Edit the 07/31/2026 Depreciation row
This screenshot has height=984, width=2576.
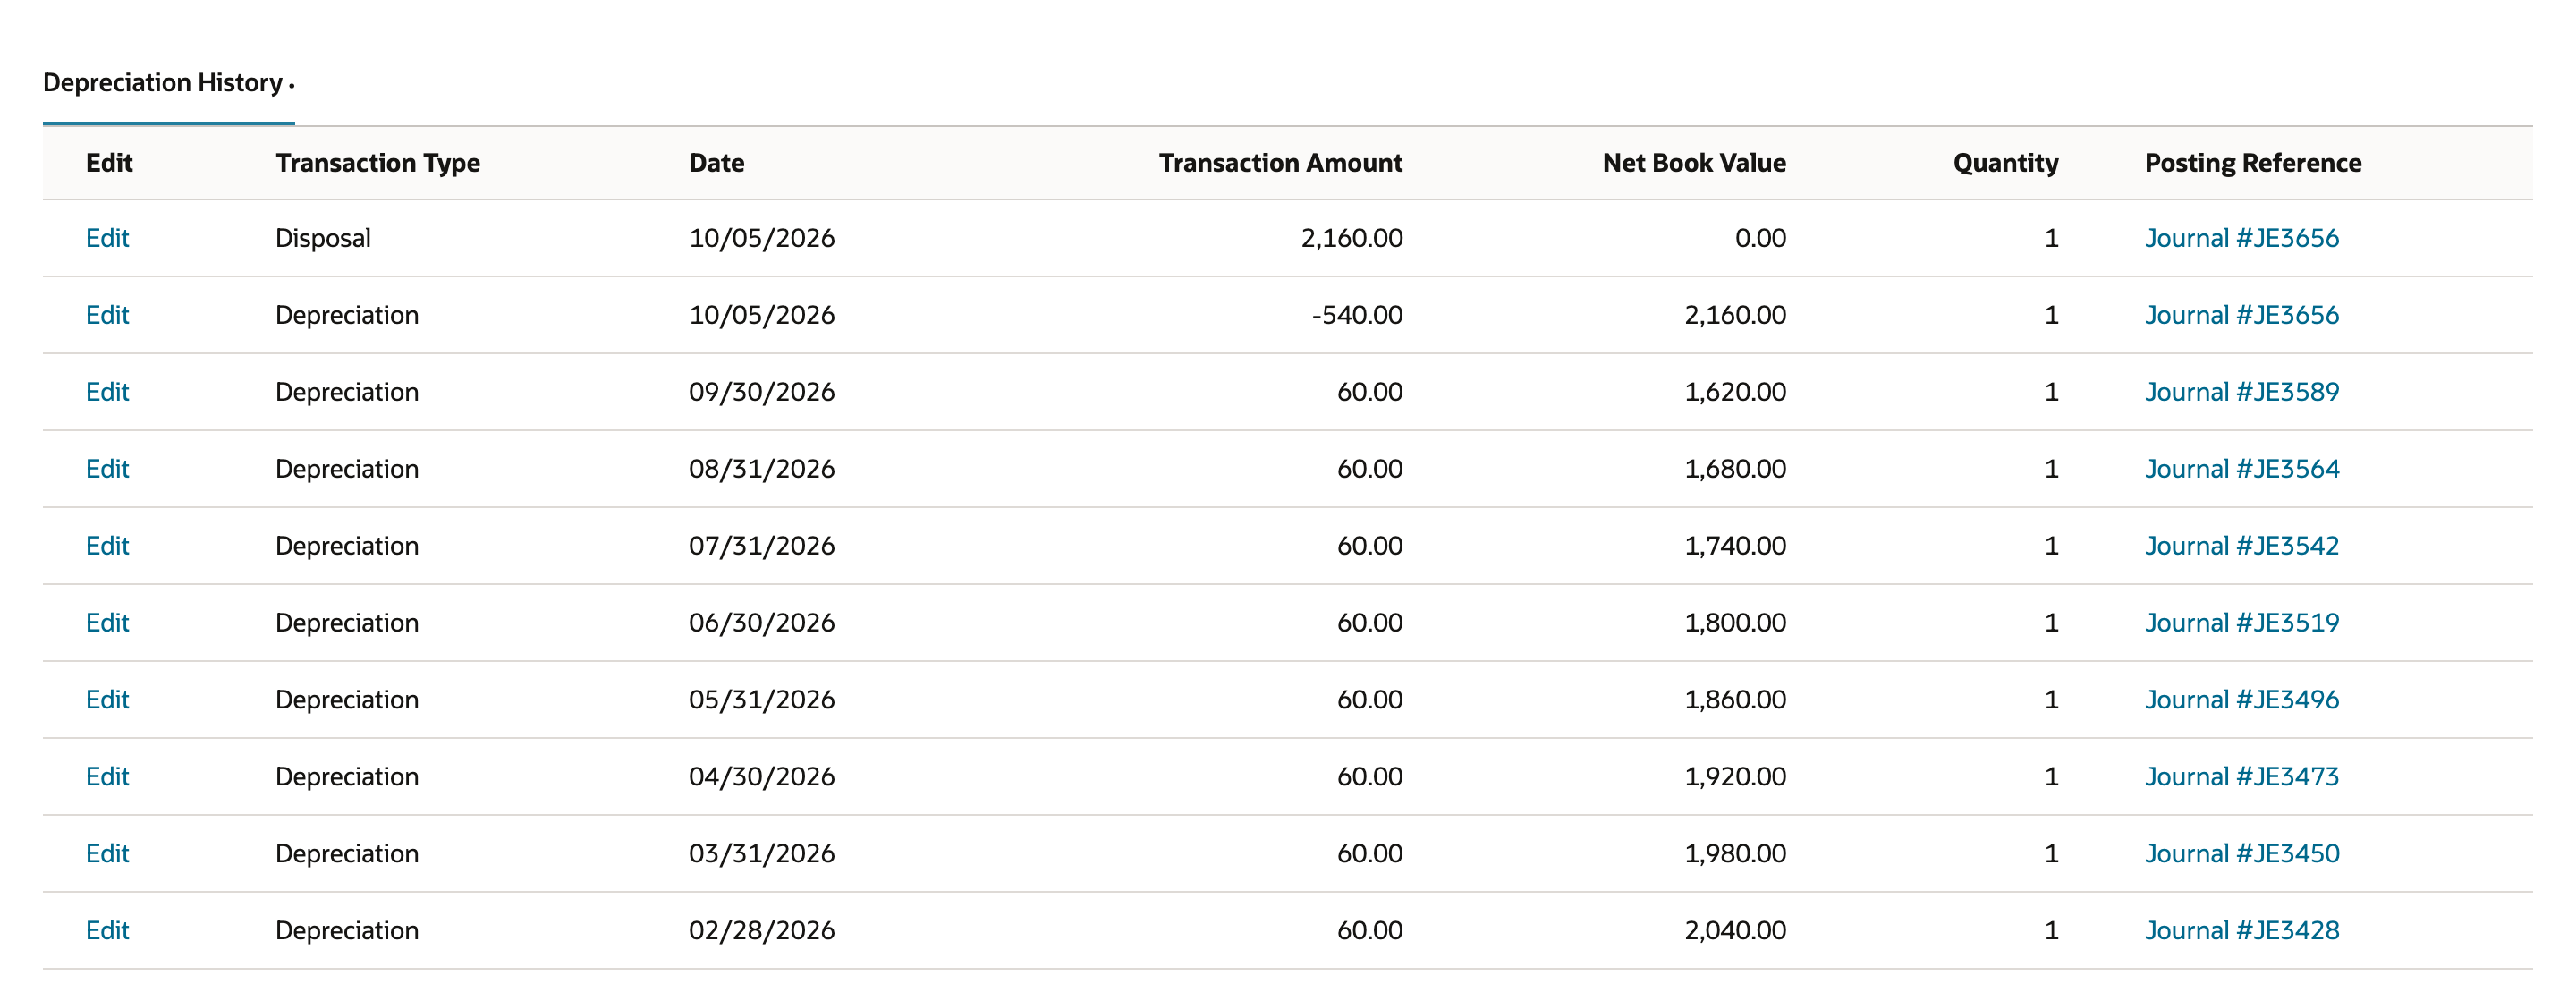pyautogui.click(x=107, y=546)
